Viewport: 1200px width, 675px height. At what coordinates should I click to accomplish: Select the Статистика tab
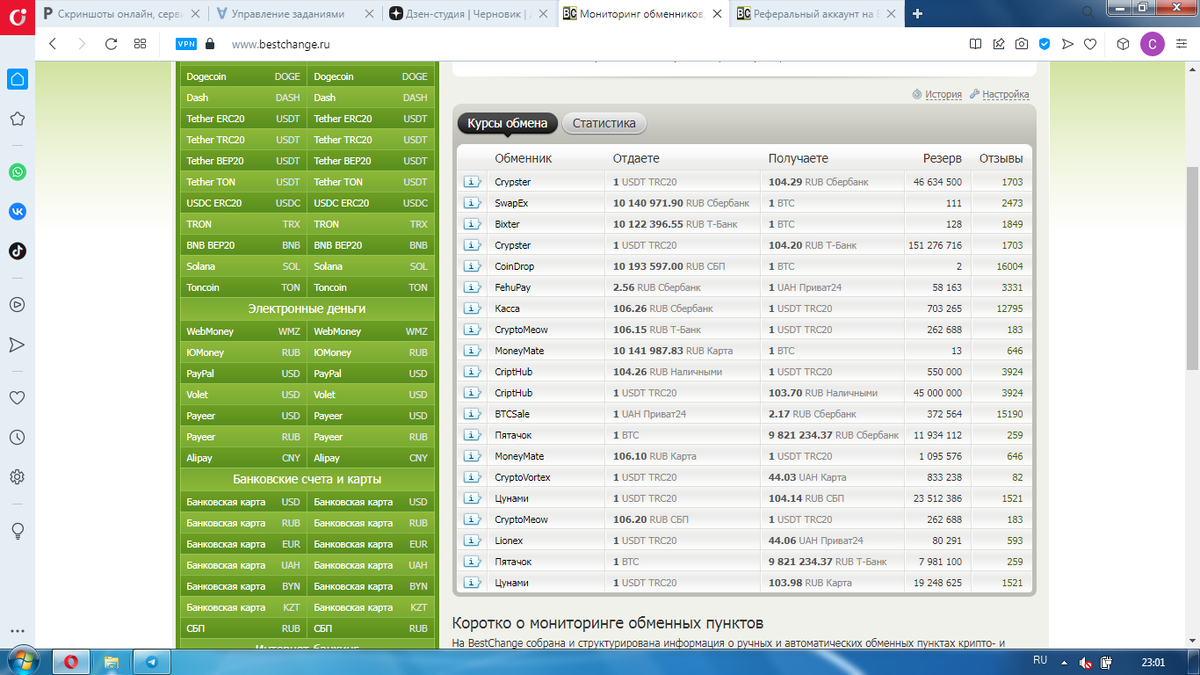coord(604,124)
